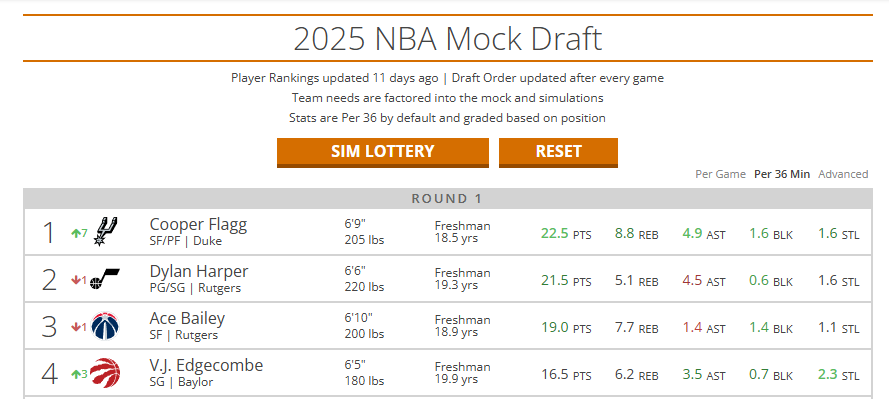Switch stats view to Advanced
This screenshot has height=399, width=889.
[x=843, y=175]
